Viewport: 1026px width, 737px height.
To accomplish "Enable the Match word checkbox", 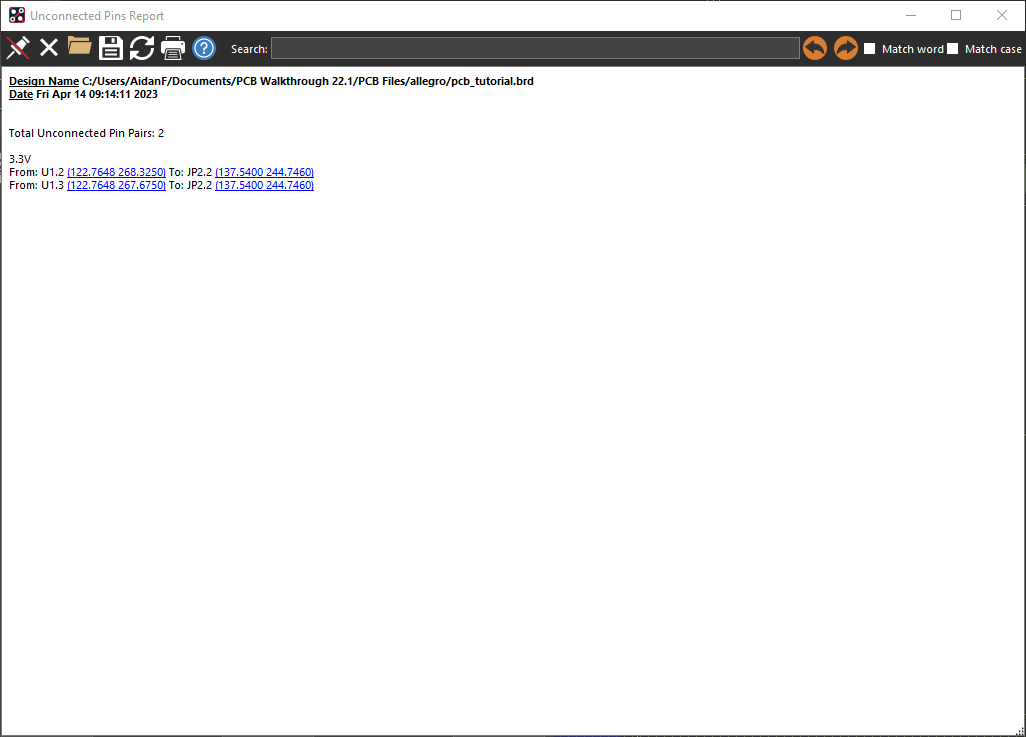I will (870, 49).
